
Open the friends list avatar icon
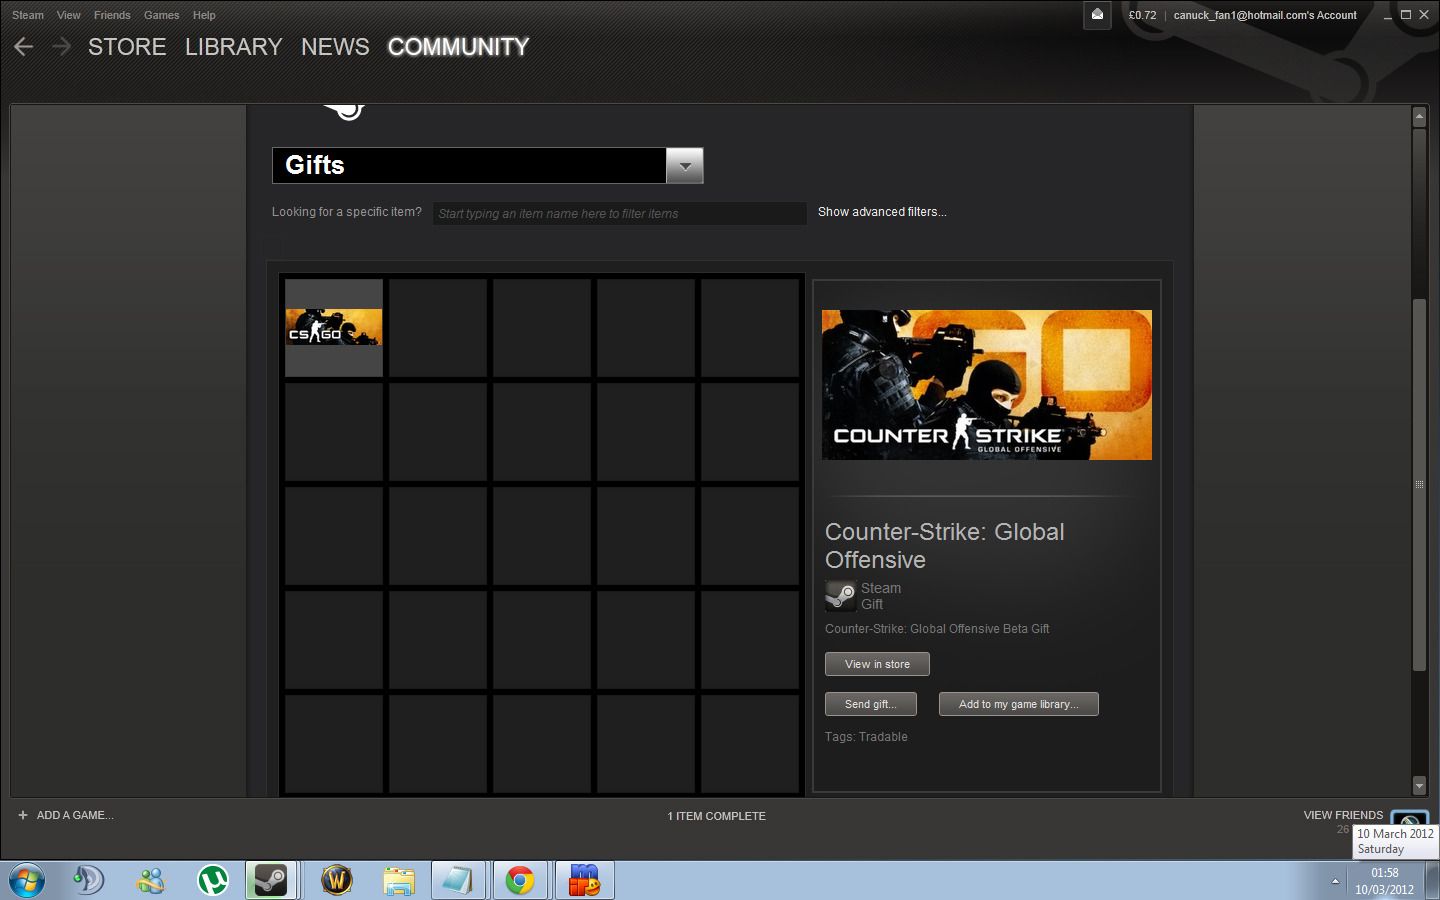[x=1410, y=819]
